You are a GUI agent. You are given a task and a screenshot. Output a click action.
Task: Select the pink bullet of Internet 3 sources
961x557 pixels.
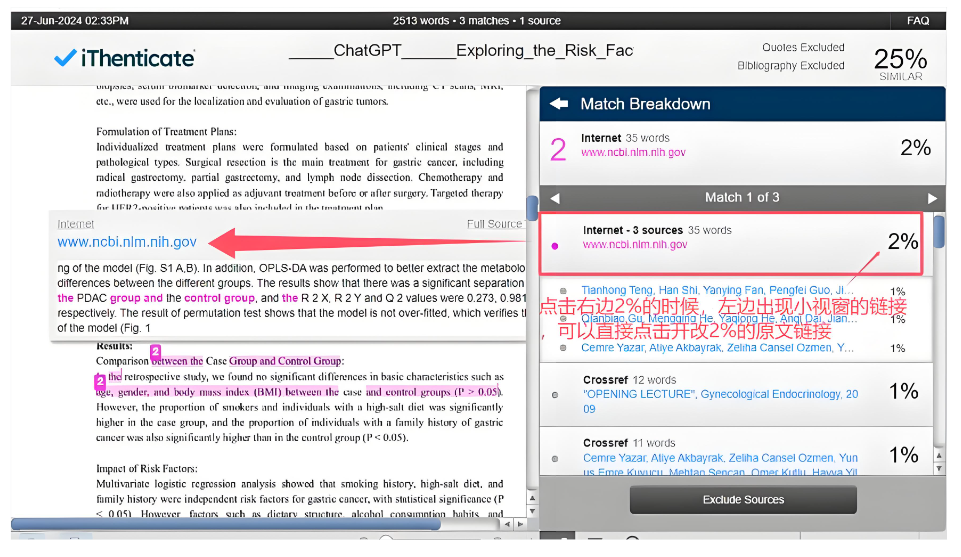(555, 246)
